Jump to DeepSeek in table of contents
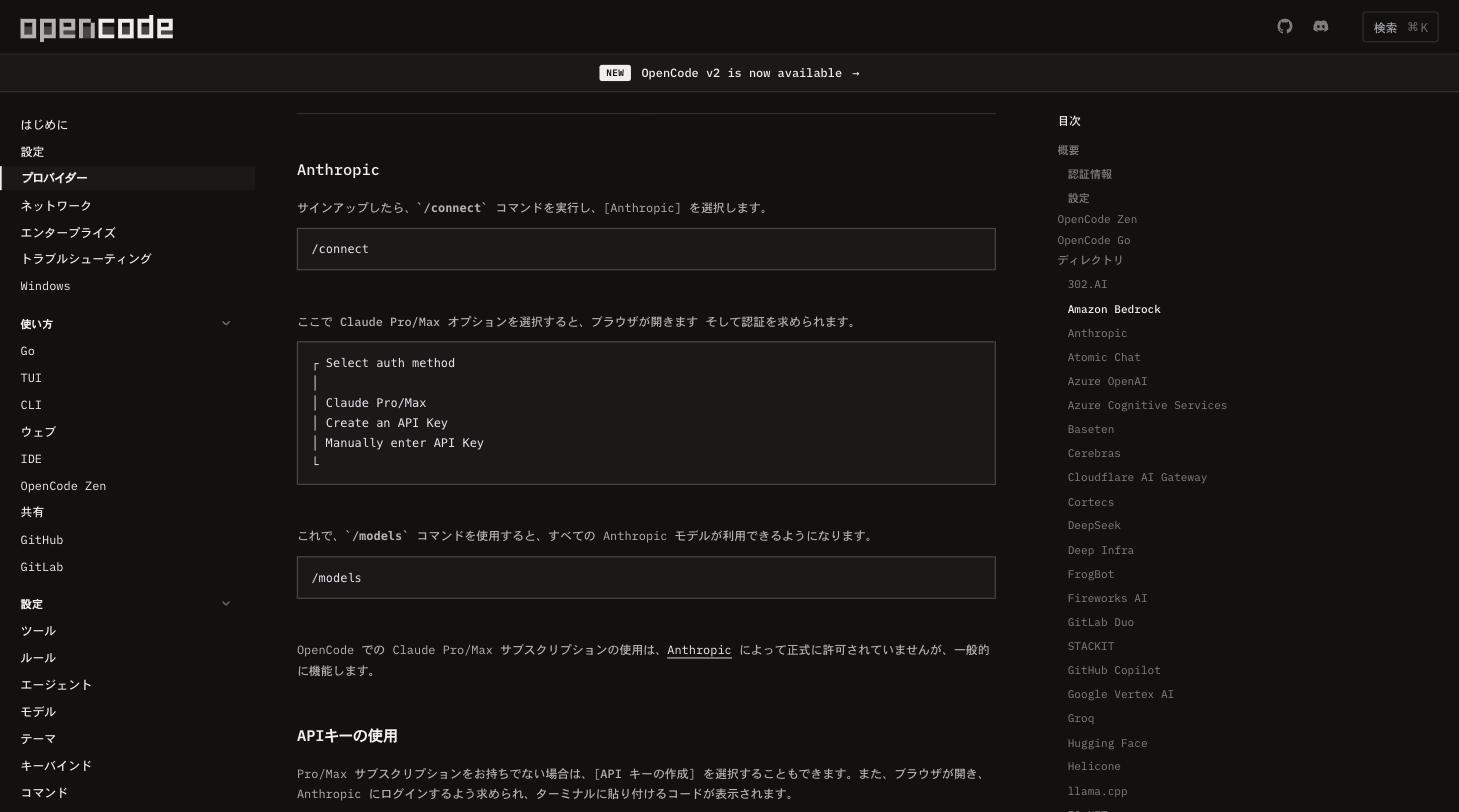The width and height of the screenshot is (1459, 812). [1094, 525]
